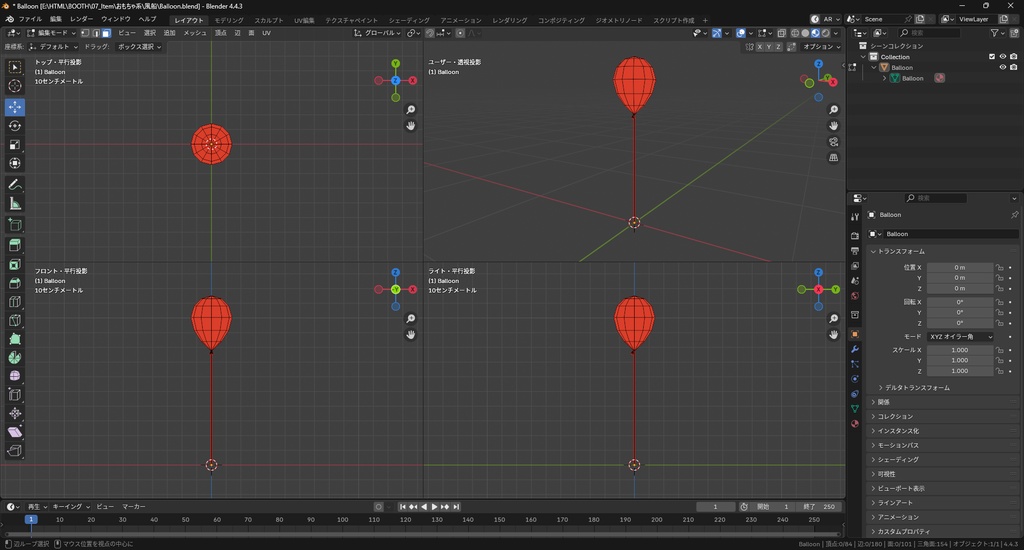Select the 3D Cursor tool
1024x550 pixels.
[x=14, y=86]
